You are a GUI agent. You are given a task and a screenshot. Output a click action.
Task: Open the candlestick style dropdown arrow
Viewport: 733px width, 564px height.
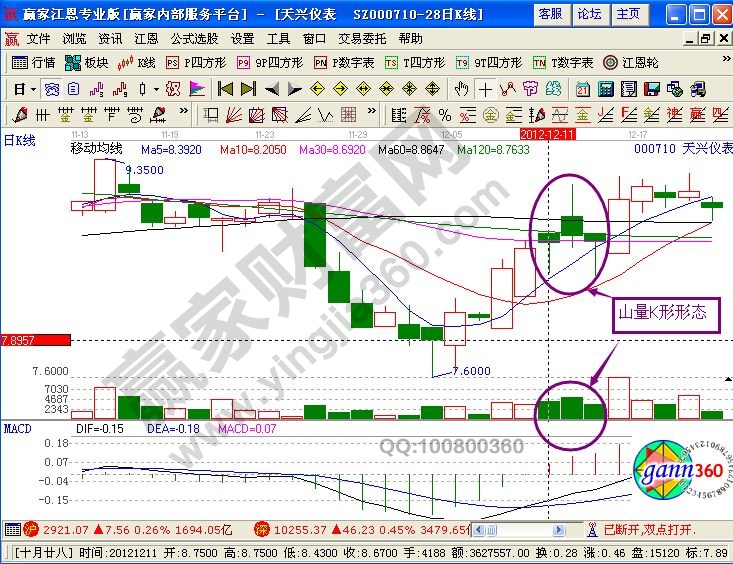[156, 88]
